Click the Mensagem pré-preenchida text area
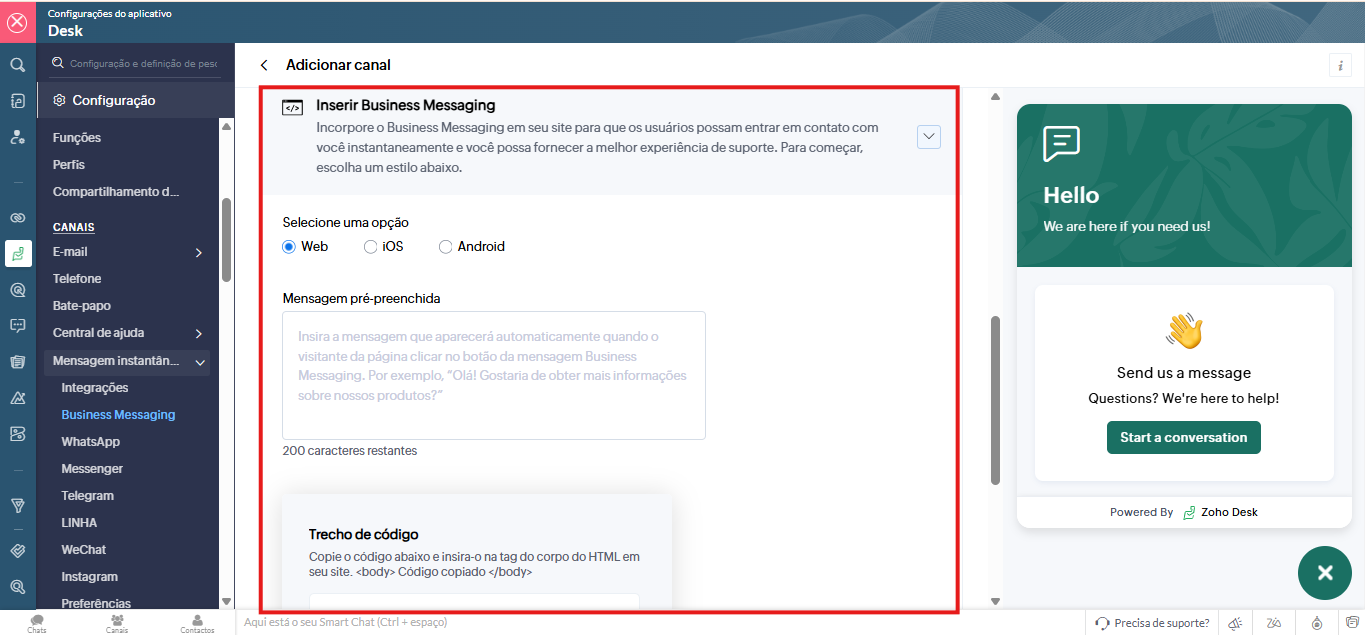Screen dimensions: 1365x635 click(x=493, y=375)
